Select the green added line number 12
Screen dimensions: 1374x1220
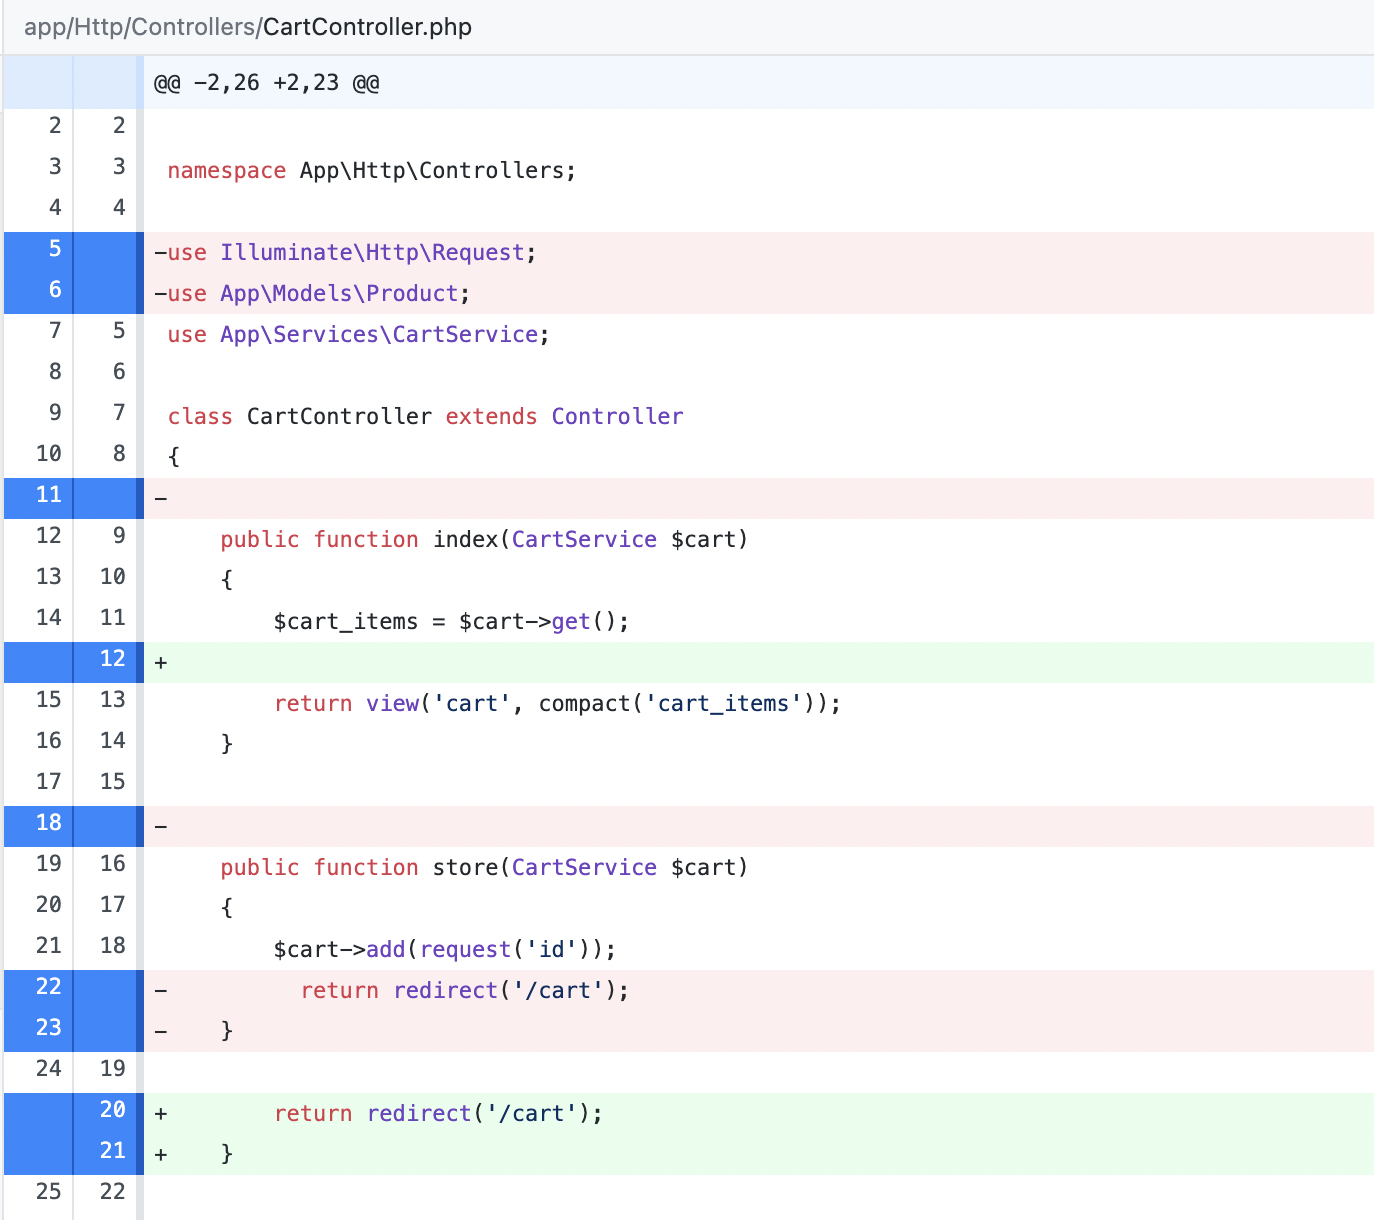click(x=110, y=659)
